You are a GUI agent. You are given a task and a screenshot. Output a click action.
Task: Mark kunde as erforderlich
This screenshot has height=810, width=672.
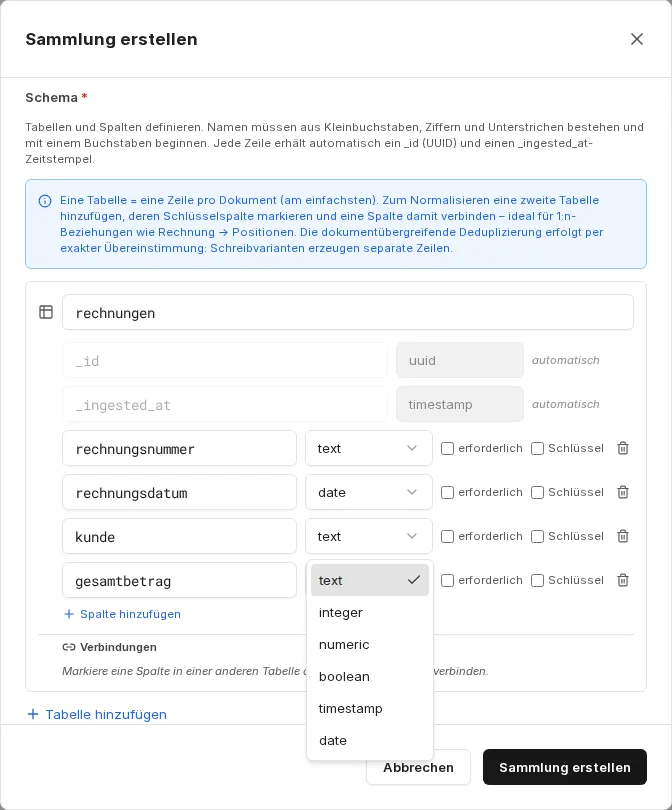click(x=447, y=536)
